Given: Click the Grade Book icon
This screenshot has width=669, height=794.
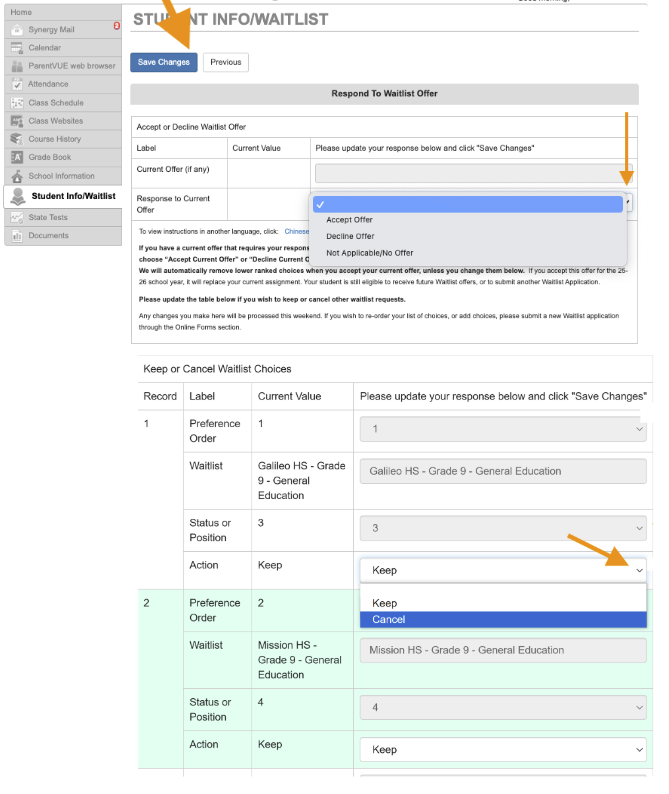Looking at the screenshot, I should point(17,157).
